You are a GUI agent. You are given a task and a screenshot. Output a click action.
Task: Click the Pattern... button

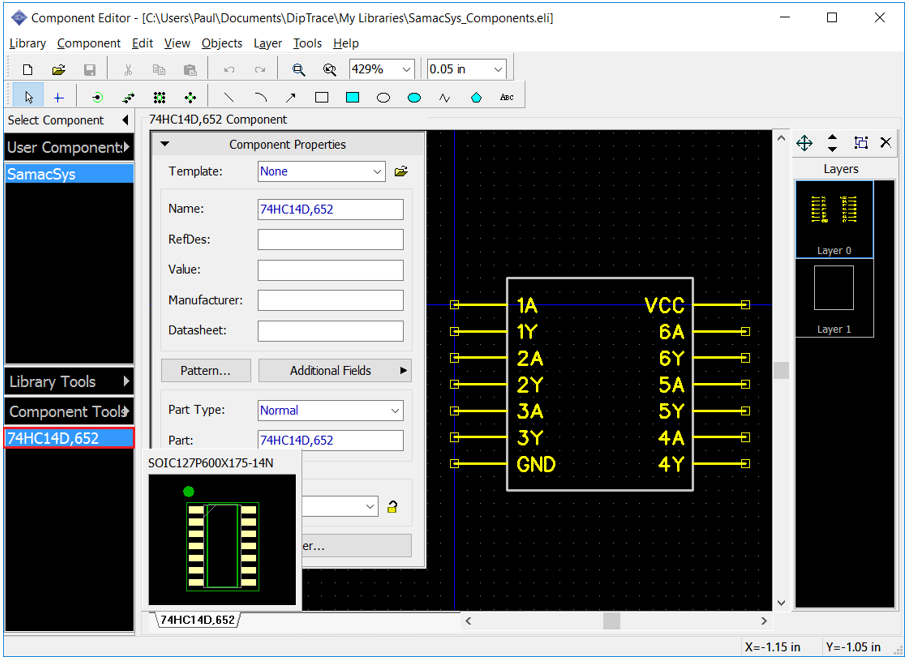(x=206, y=371)
